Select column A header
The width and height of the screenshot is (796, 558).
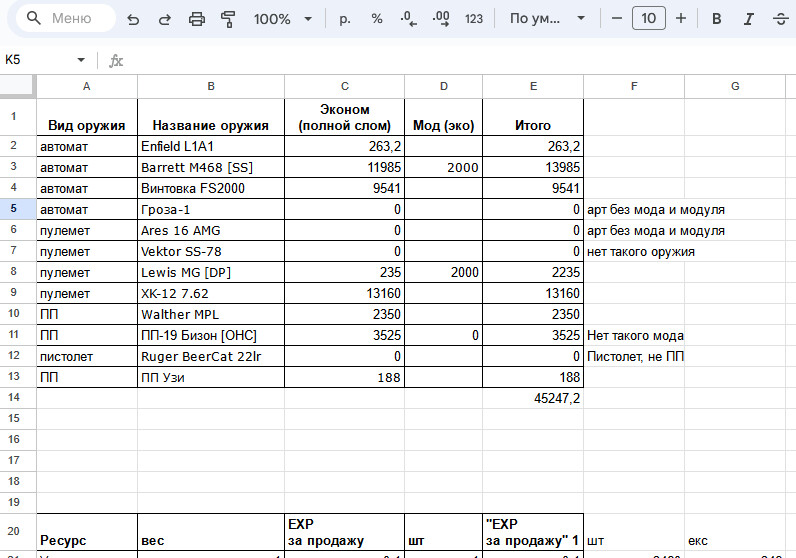pyautogui.click(x=87, y=86)
